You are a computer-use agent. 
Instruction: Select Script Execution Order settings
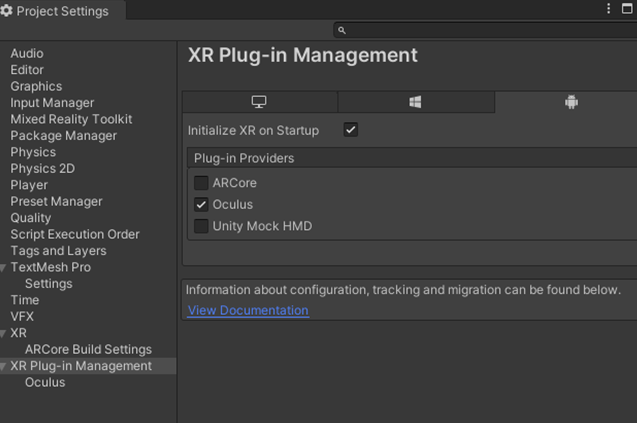[75, 234]
